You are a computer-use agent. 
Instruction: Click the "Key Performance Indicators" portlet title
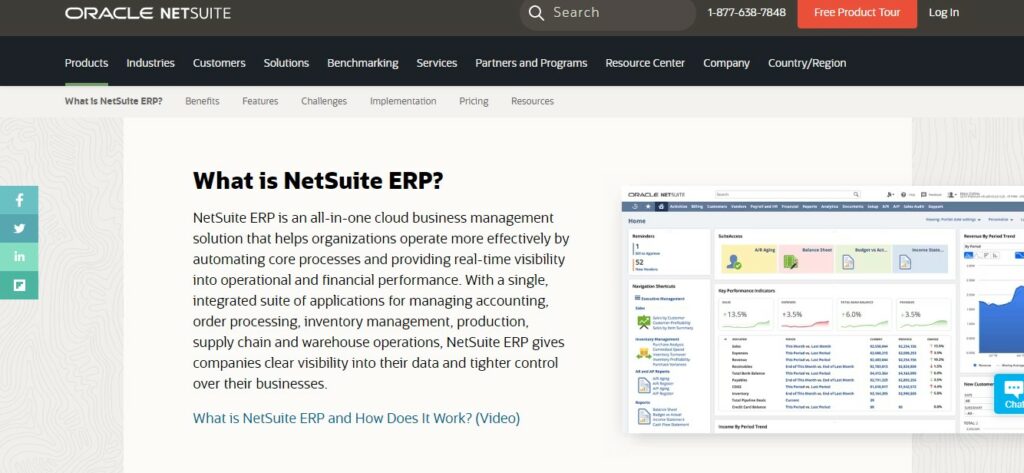(x=744, y=290)
